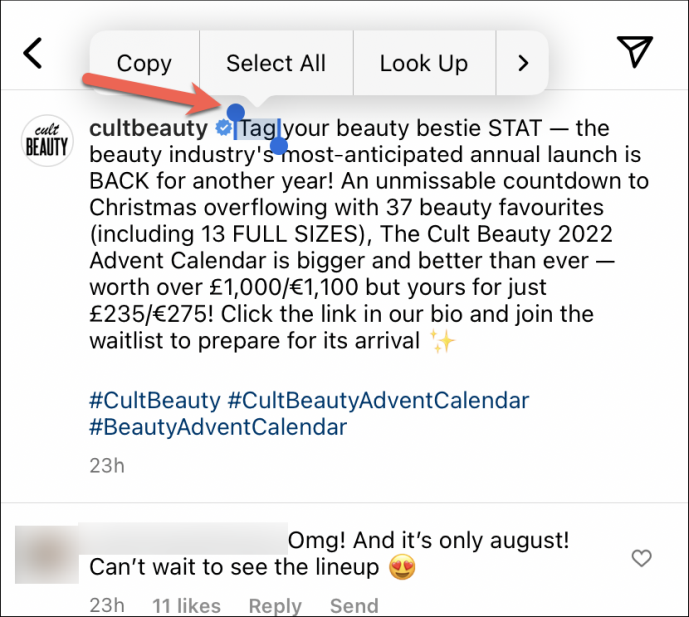Open the direct message paper plane icon
689x617 pixels.
point(634,52)
